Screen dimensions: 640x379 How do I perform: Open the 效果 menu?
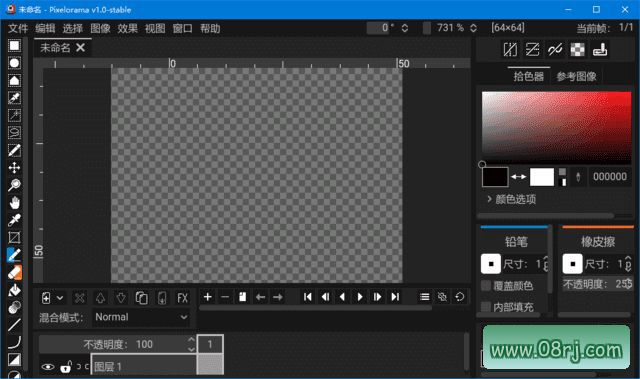(x=128, y=28)
